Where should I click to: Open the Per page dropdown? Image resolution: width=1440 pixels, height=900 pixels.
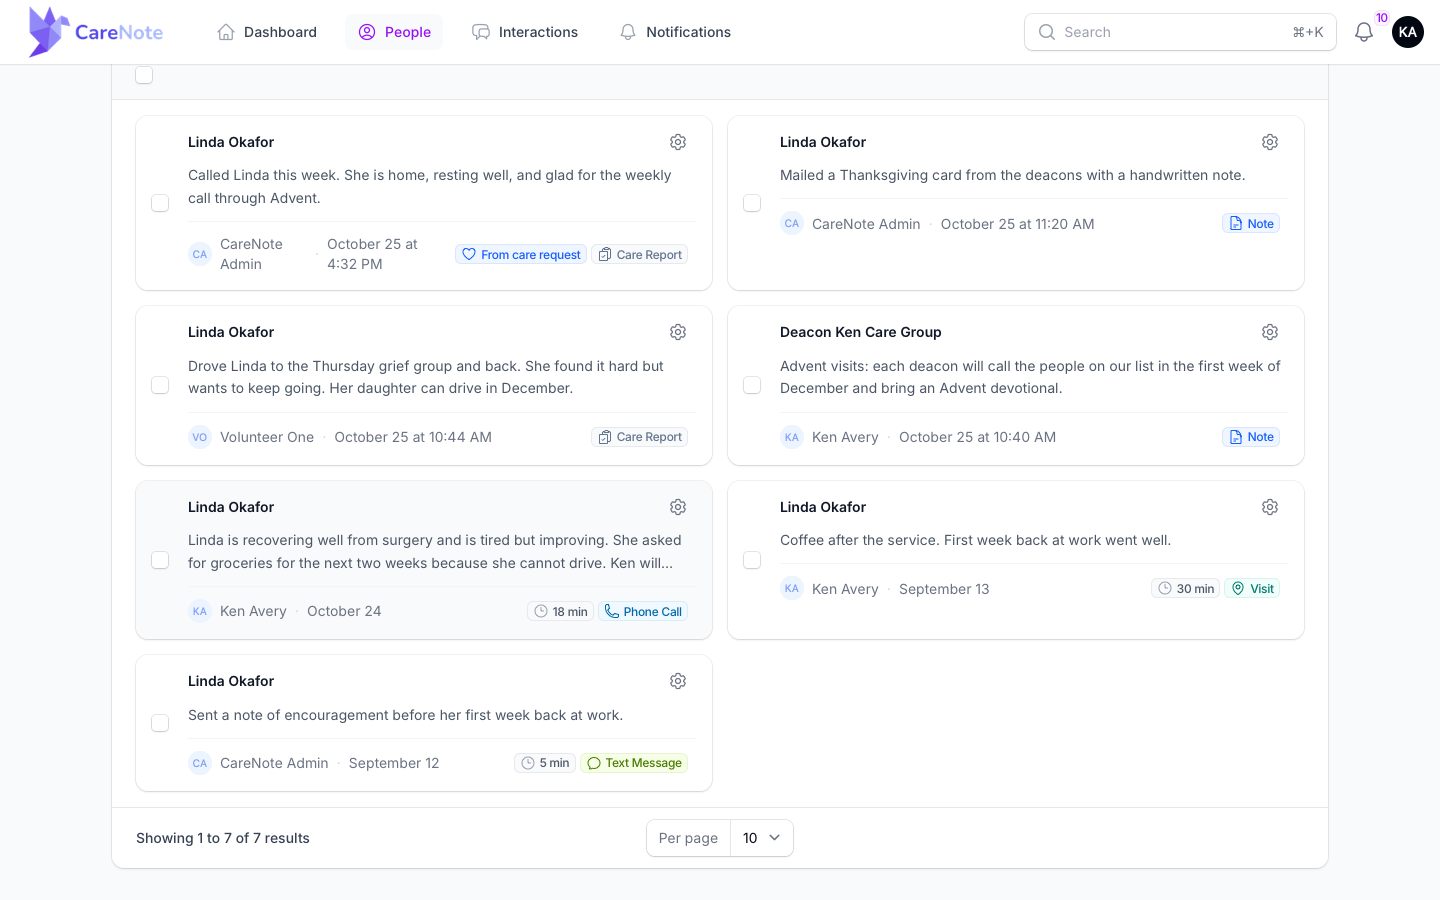point(762,838)
